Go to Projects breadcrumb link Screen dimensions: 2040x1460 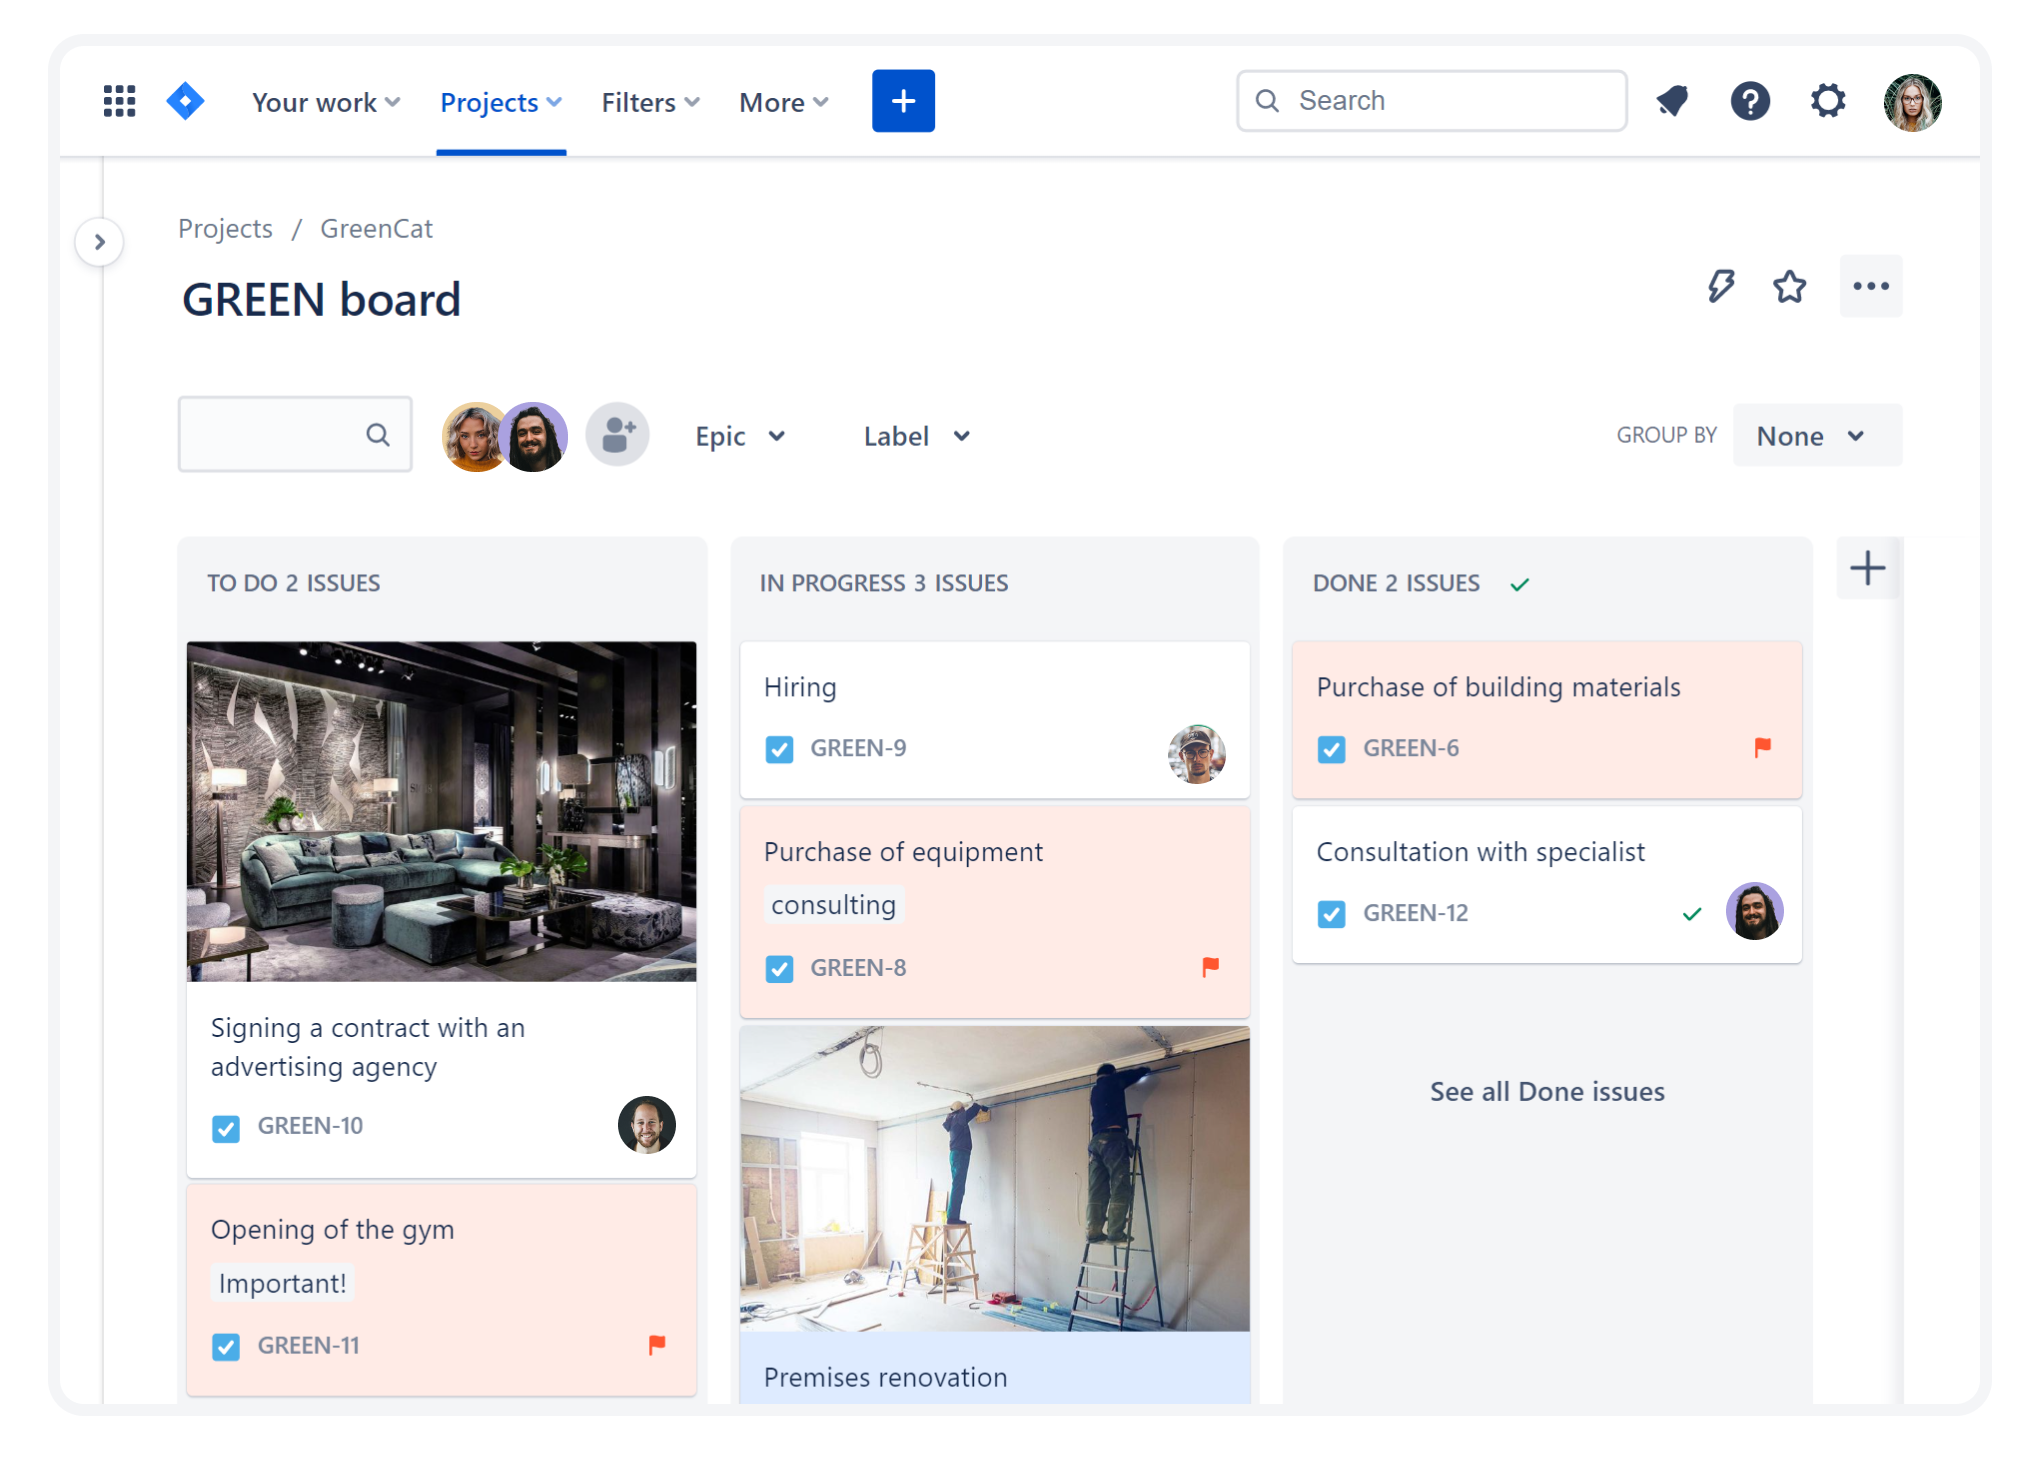[x=225, y=229]
